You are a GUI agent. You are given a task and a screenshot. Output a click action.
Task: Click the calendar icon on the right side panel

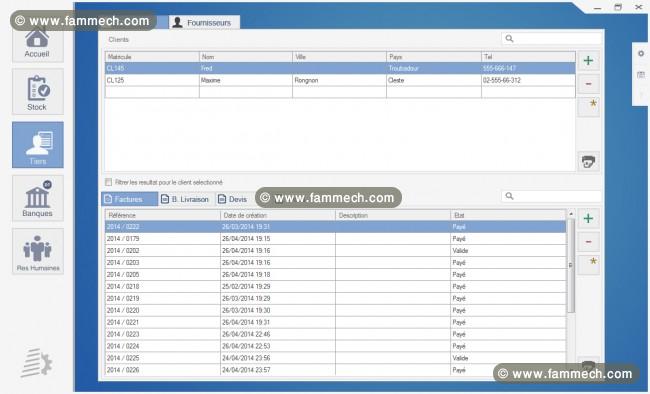(641, 75)
